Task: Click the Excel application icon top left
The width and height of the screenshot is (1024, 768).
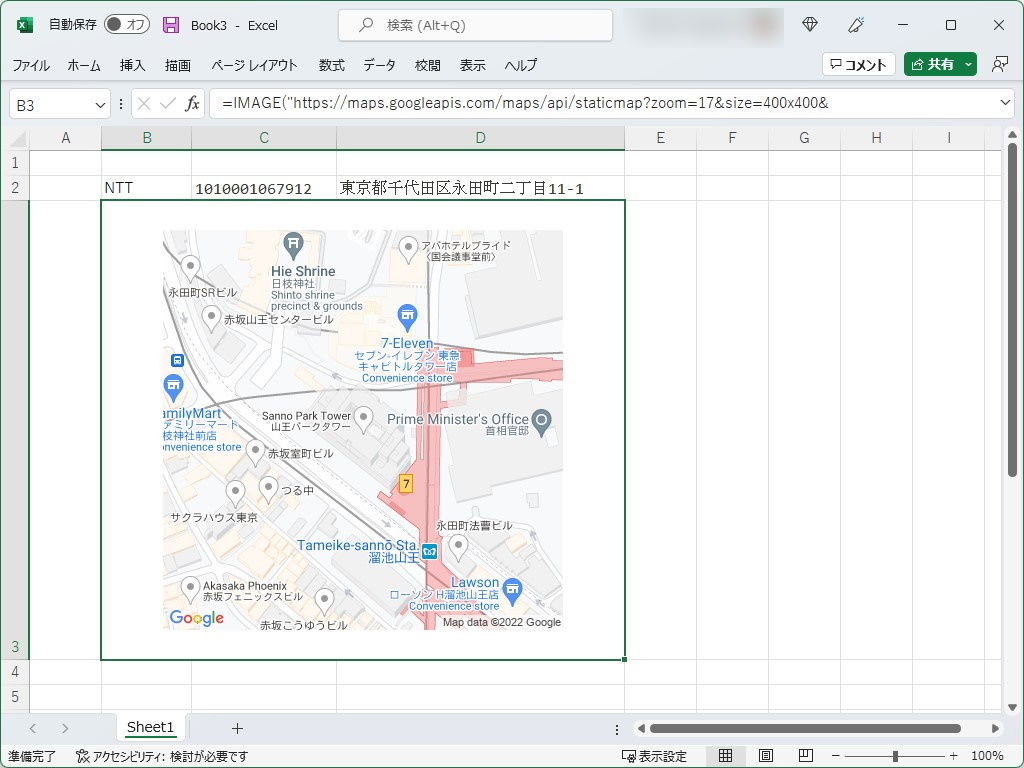Action: 22,24
